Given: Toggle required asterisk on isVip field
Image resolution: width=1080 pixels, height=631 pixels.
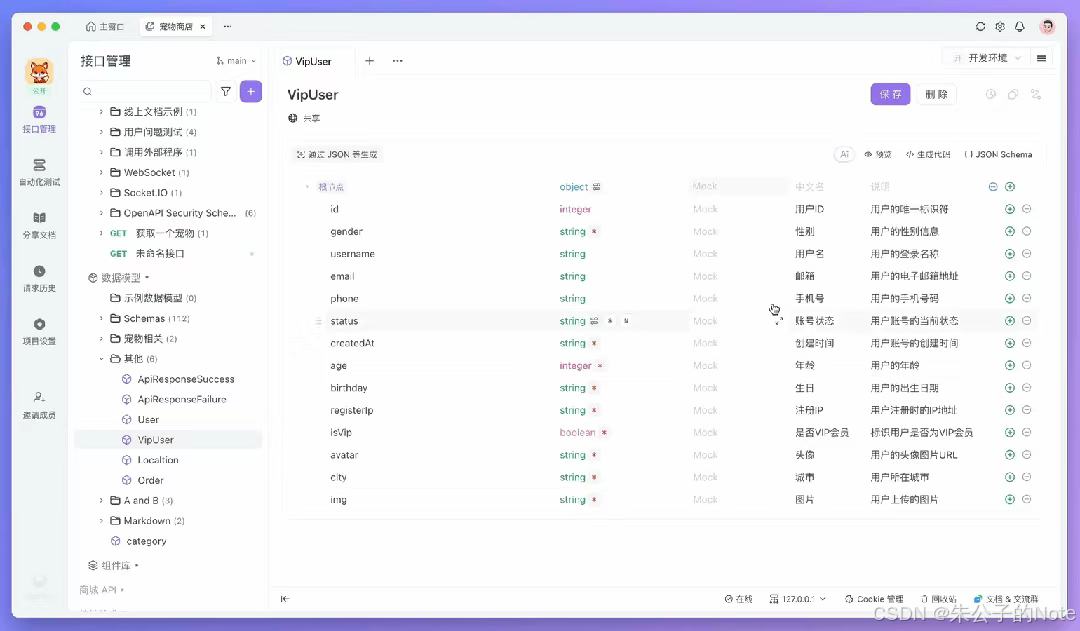Looking at the screenshot, I should (x=604, y=433).
